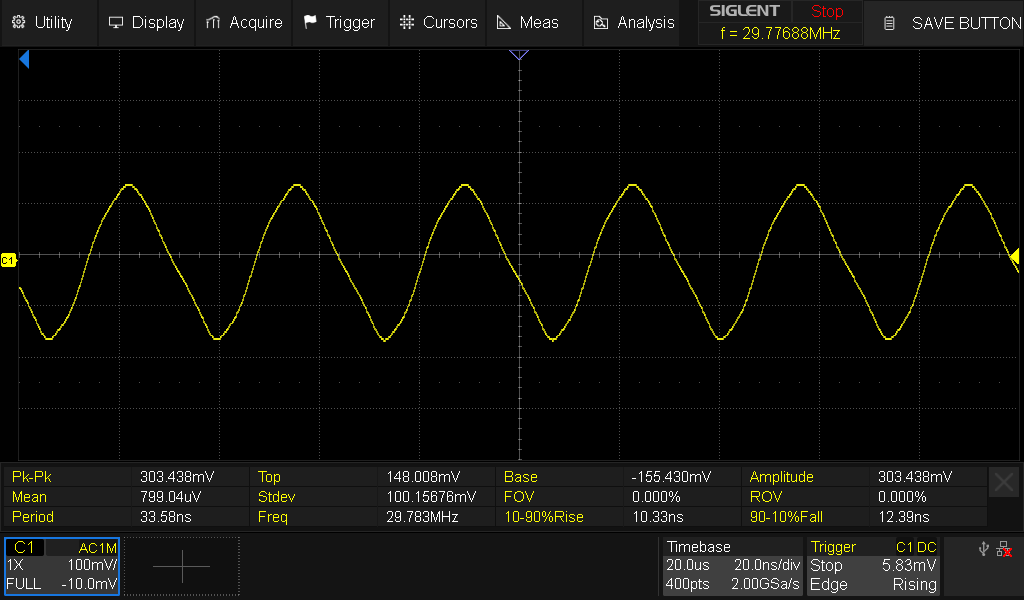
Task: Open the Analysis menu
Action: tap(633, 22)
